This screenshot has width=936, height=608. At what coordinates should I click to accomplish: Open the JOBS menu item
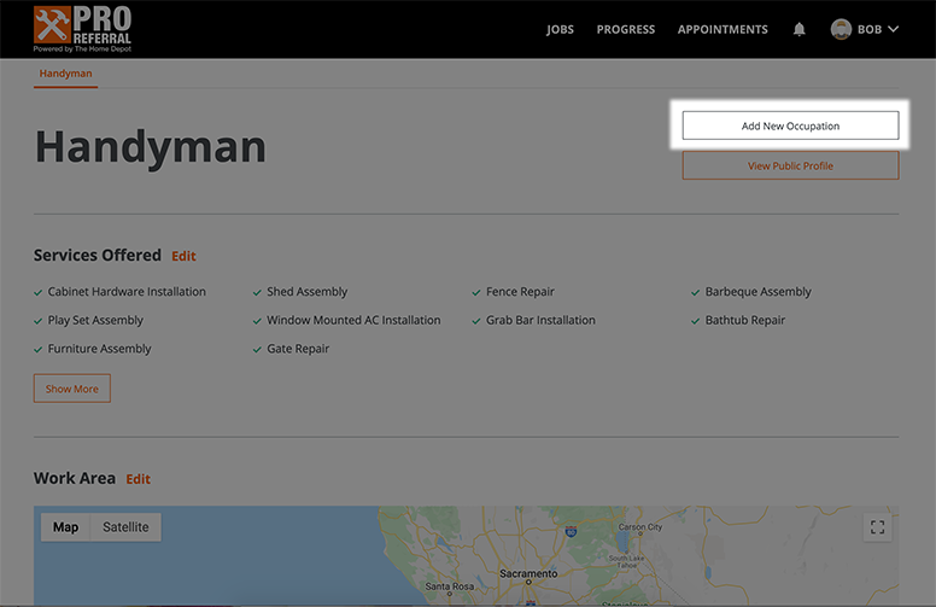click(x=559, y=29)
